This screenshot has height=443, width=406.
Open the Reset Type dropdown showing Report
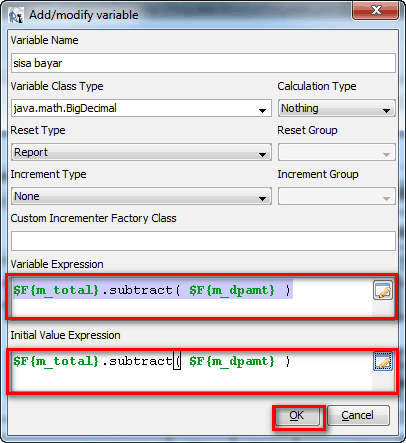[x=141, y=152]
